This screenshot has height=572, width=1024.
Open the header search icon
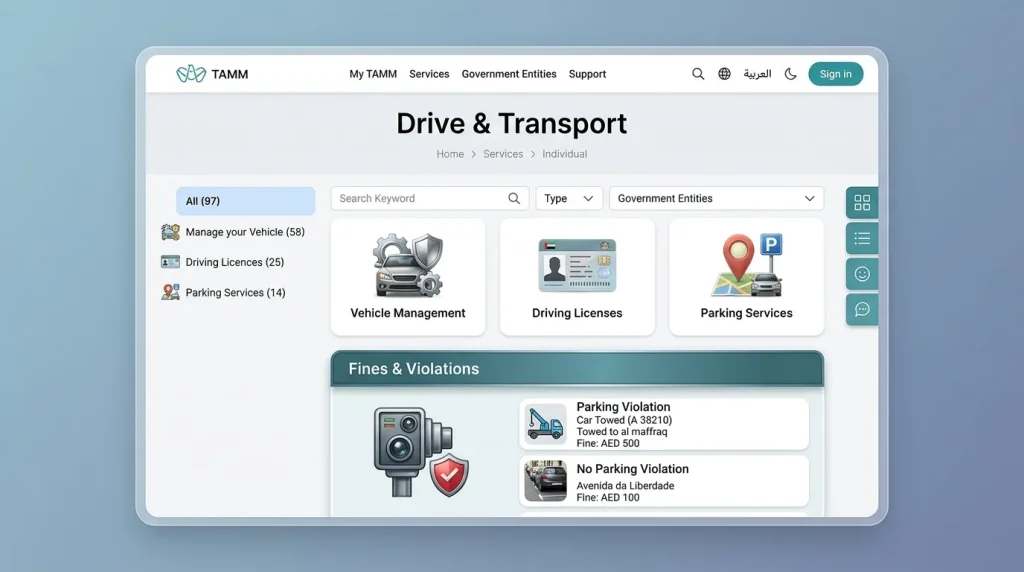pyautogui.click(x=698, y=74)
